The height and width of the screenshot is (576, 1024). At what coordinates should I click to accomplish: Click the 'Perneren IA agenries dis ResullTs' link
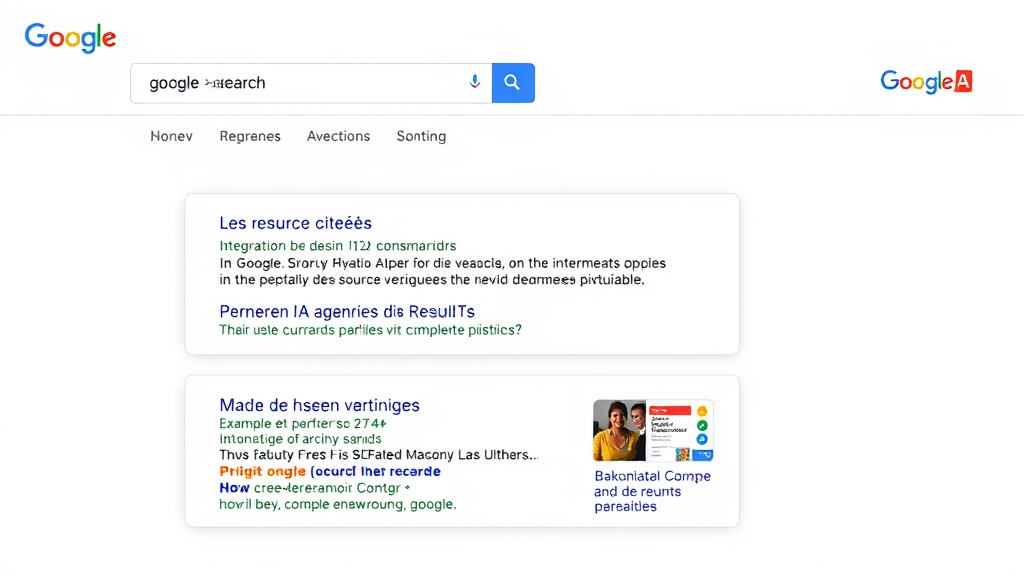point(346,311)
